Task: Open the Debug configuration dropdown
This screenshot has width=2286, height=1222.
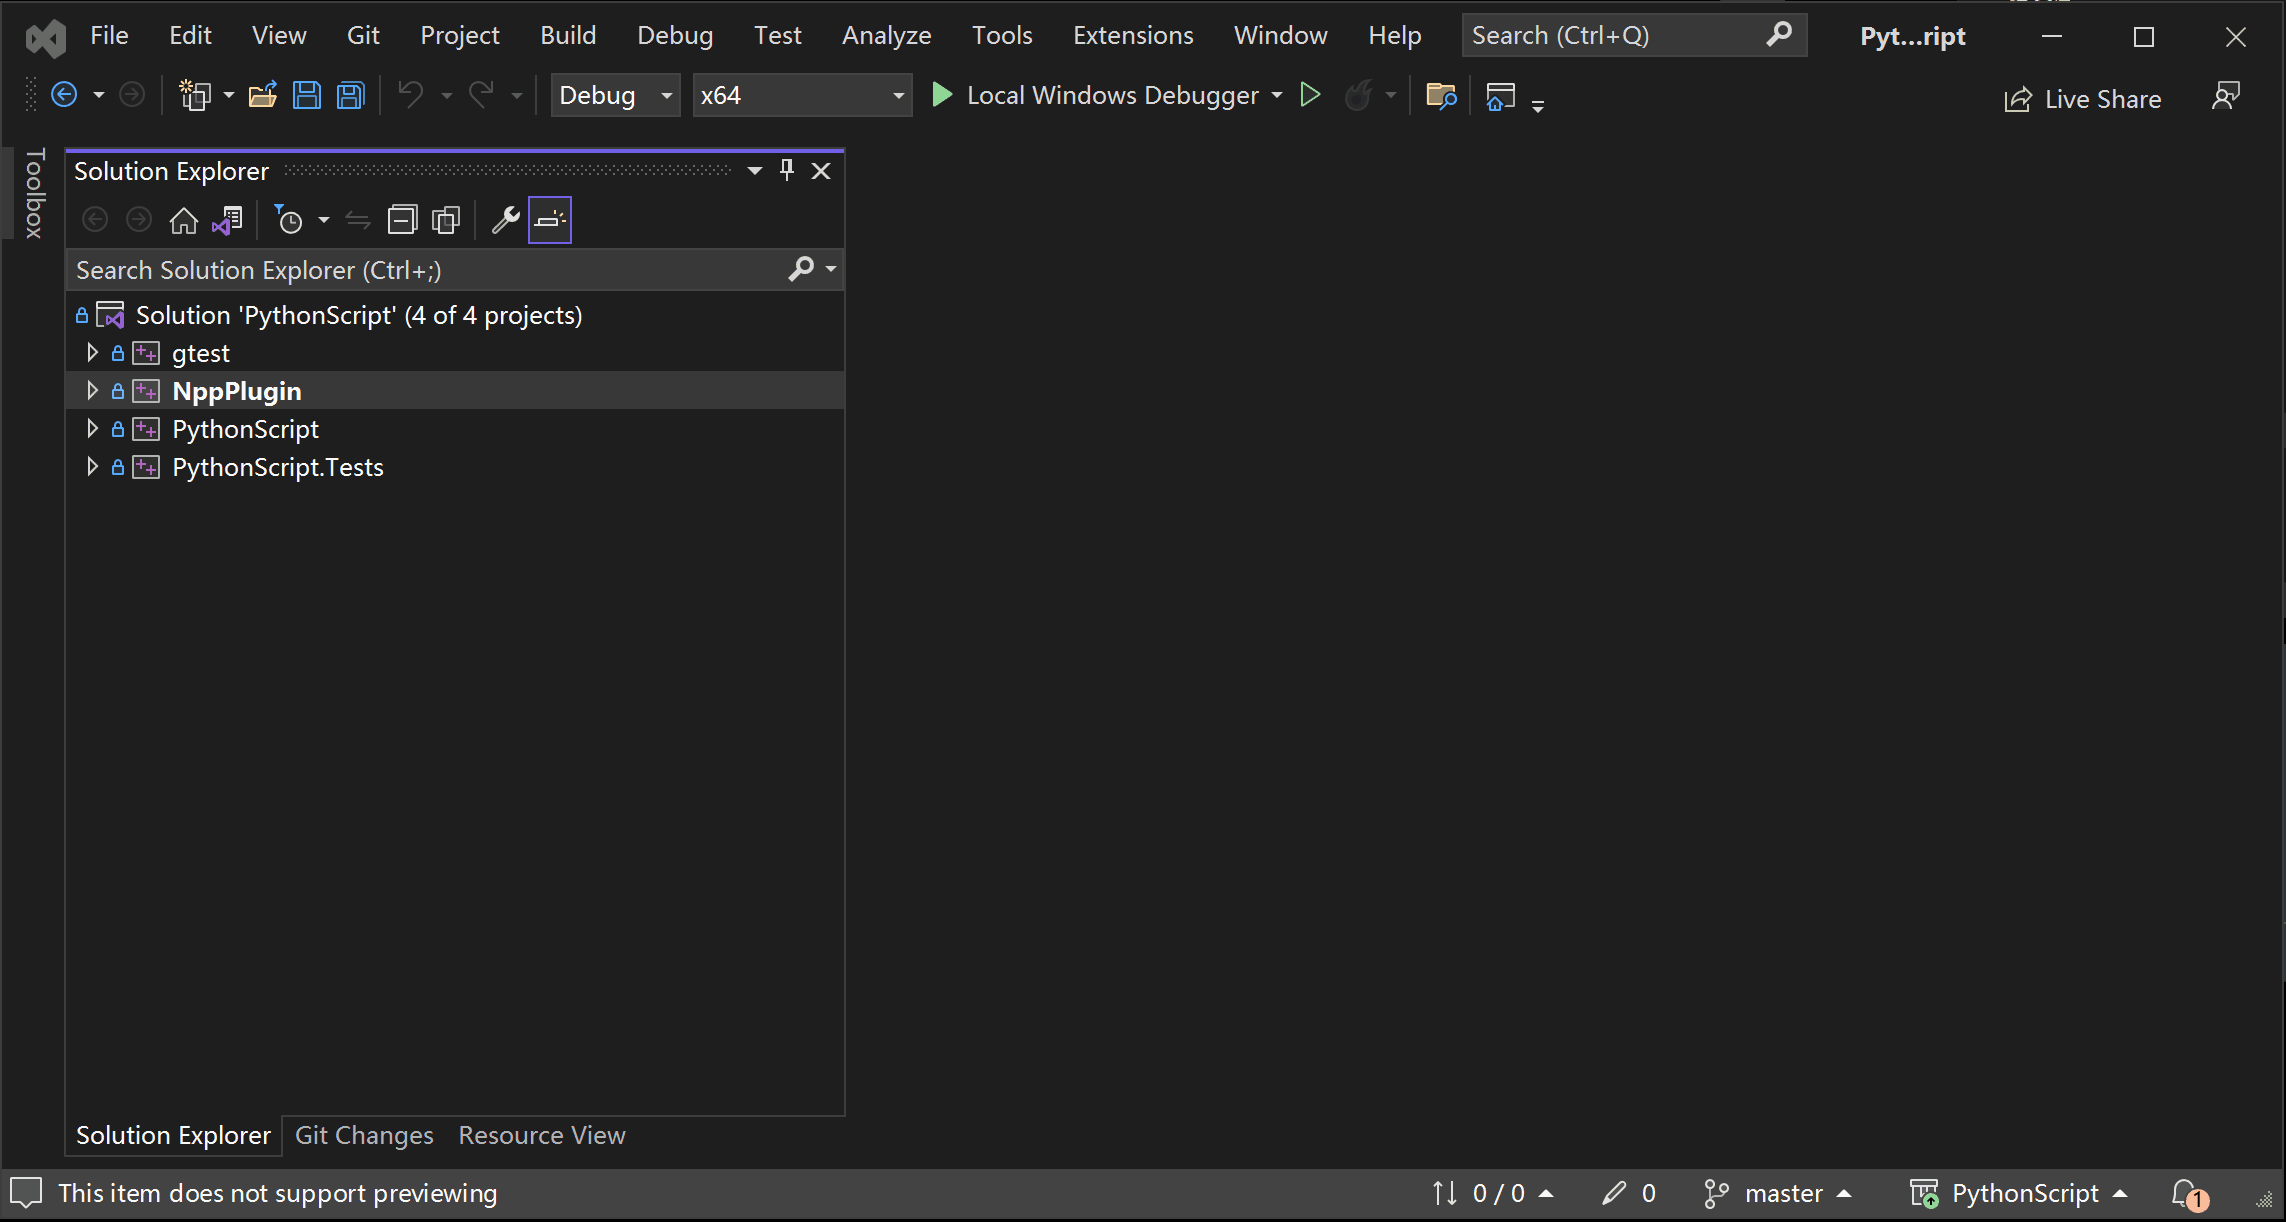Action: [x=615, y=95]
